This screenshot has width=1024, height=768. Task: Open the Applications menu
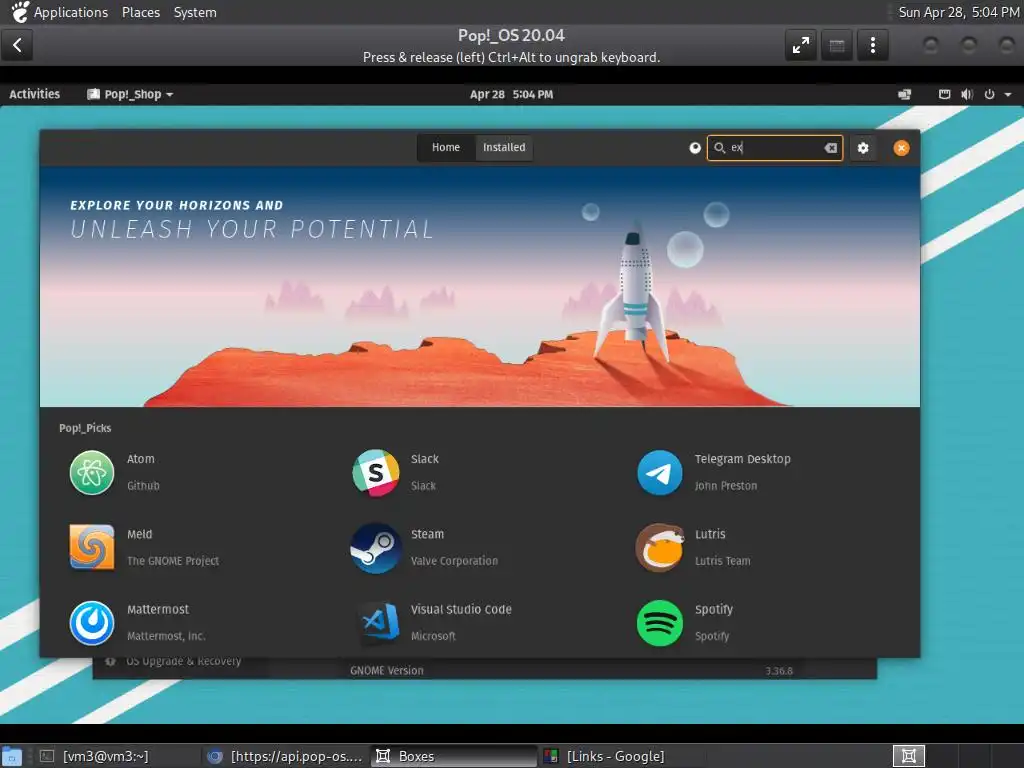(71, 12)
